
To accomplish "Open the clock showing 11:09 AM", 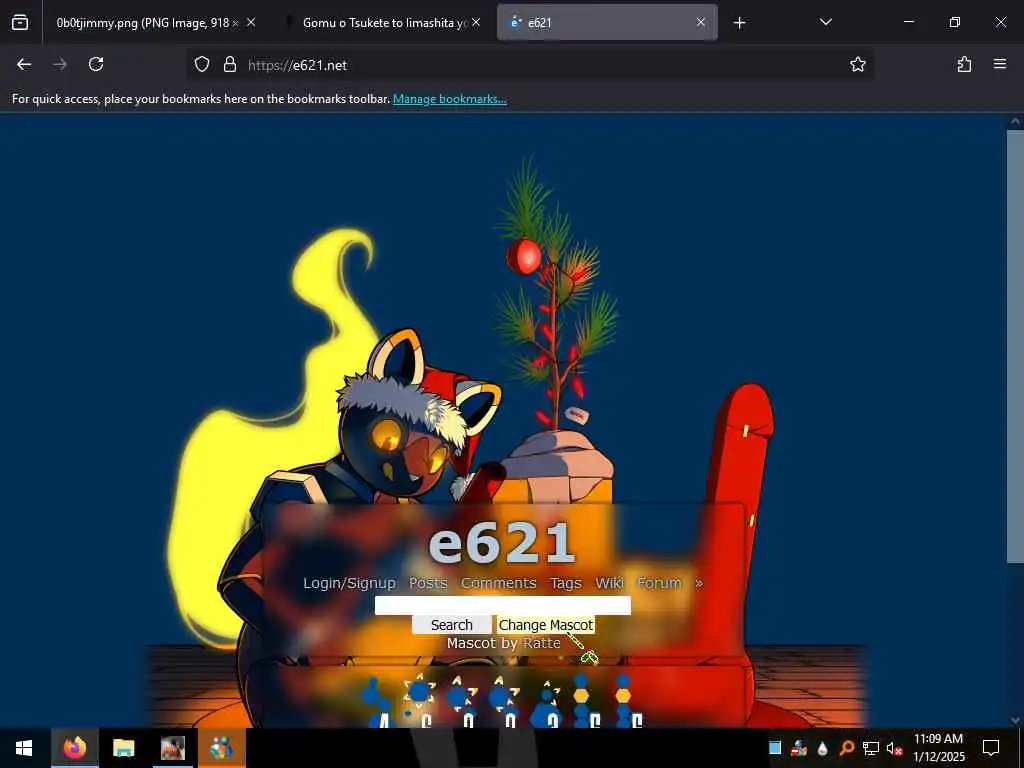I will click(938, 748).
